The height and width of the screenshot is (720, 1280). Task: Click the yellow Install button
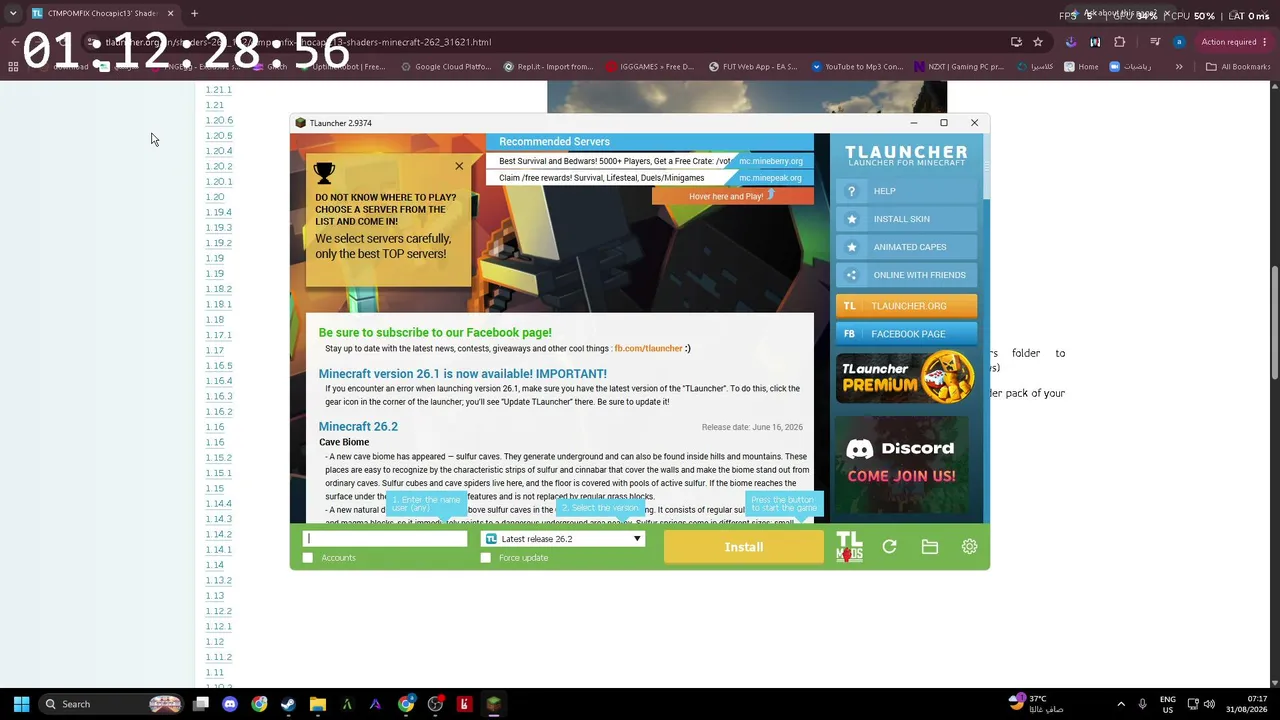click(744, 547)
